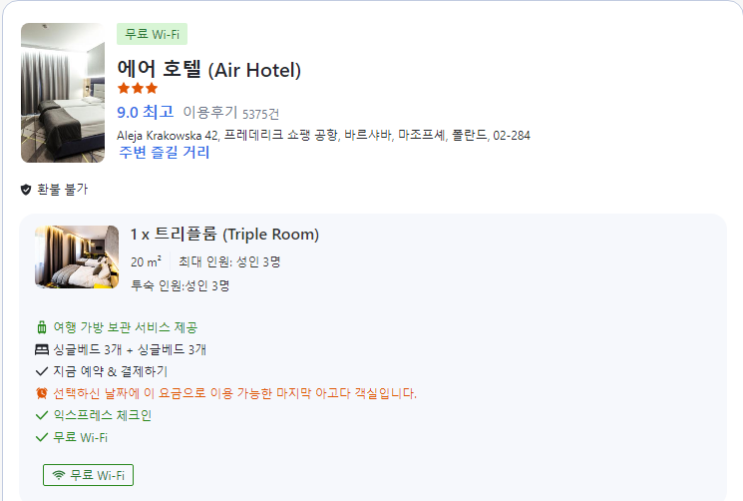Select the 1 x 트리플룸 (Triple Room) heading
This screenshot has width=743, height=501.
pos(225,235)
